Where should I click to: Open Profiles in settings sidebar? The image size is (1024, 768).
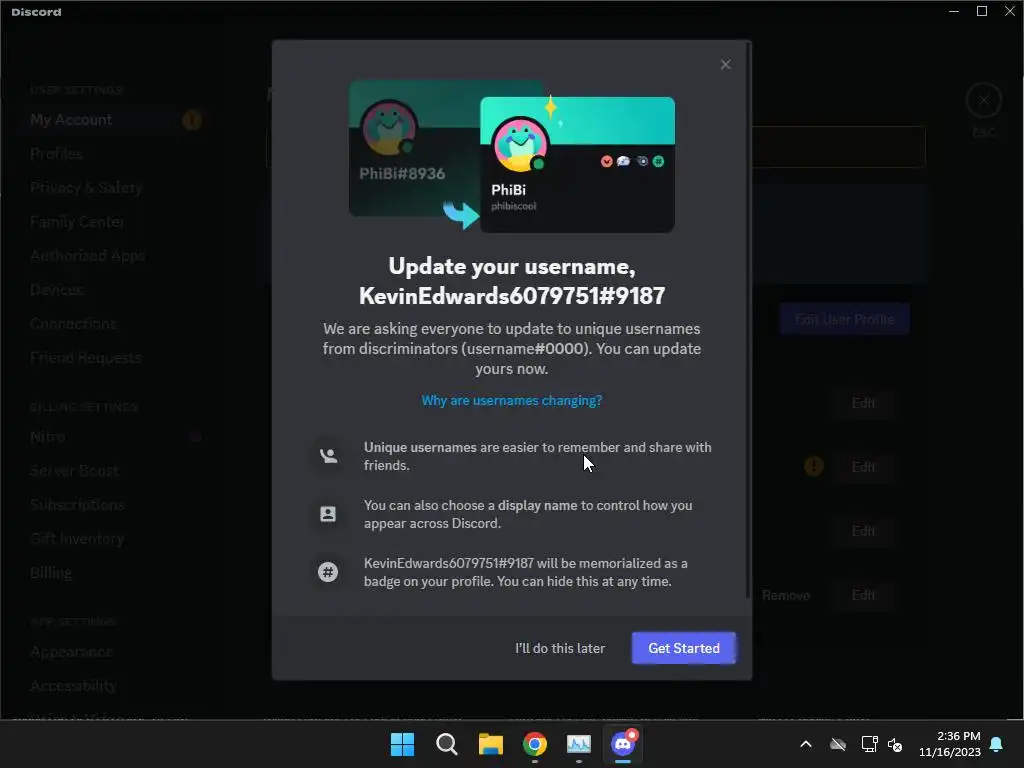(56, 153)
